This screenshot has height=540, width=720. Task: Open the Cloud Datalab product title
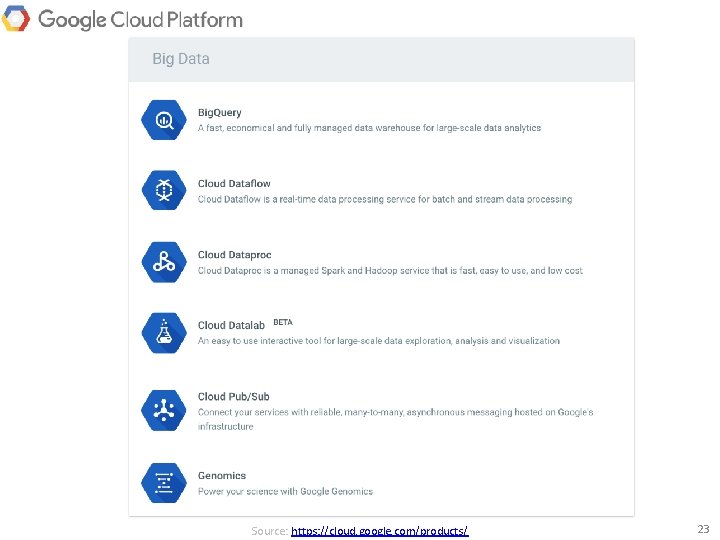point(231,325)
